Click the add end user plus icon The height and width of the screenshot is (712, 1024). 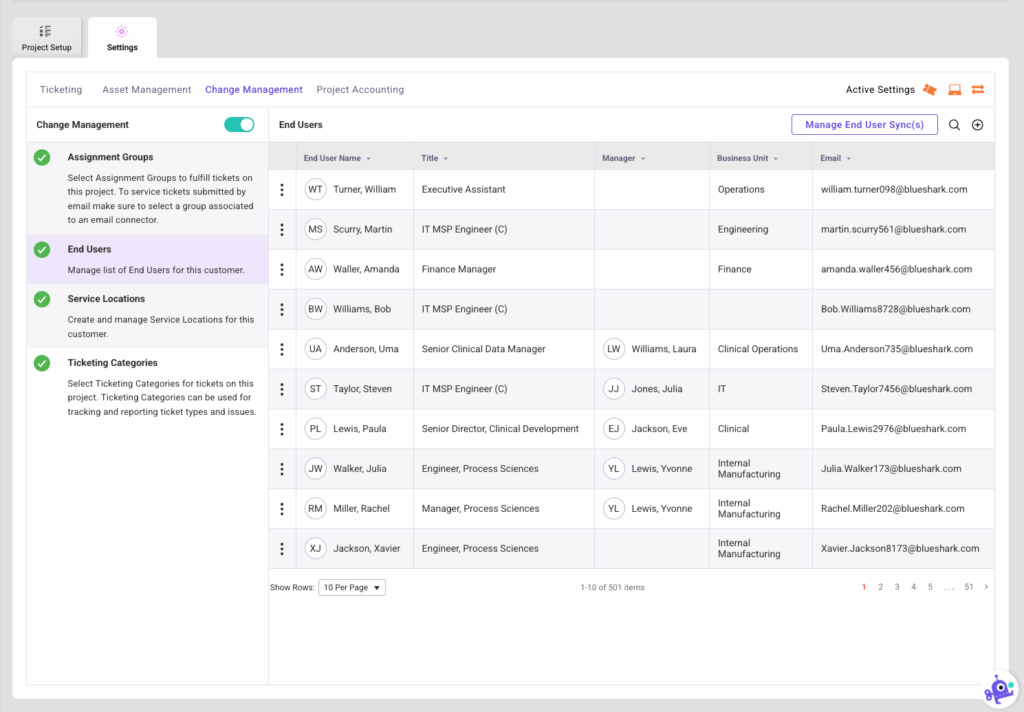978,125
